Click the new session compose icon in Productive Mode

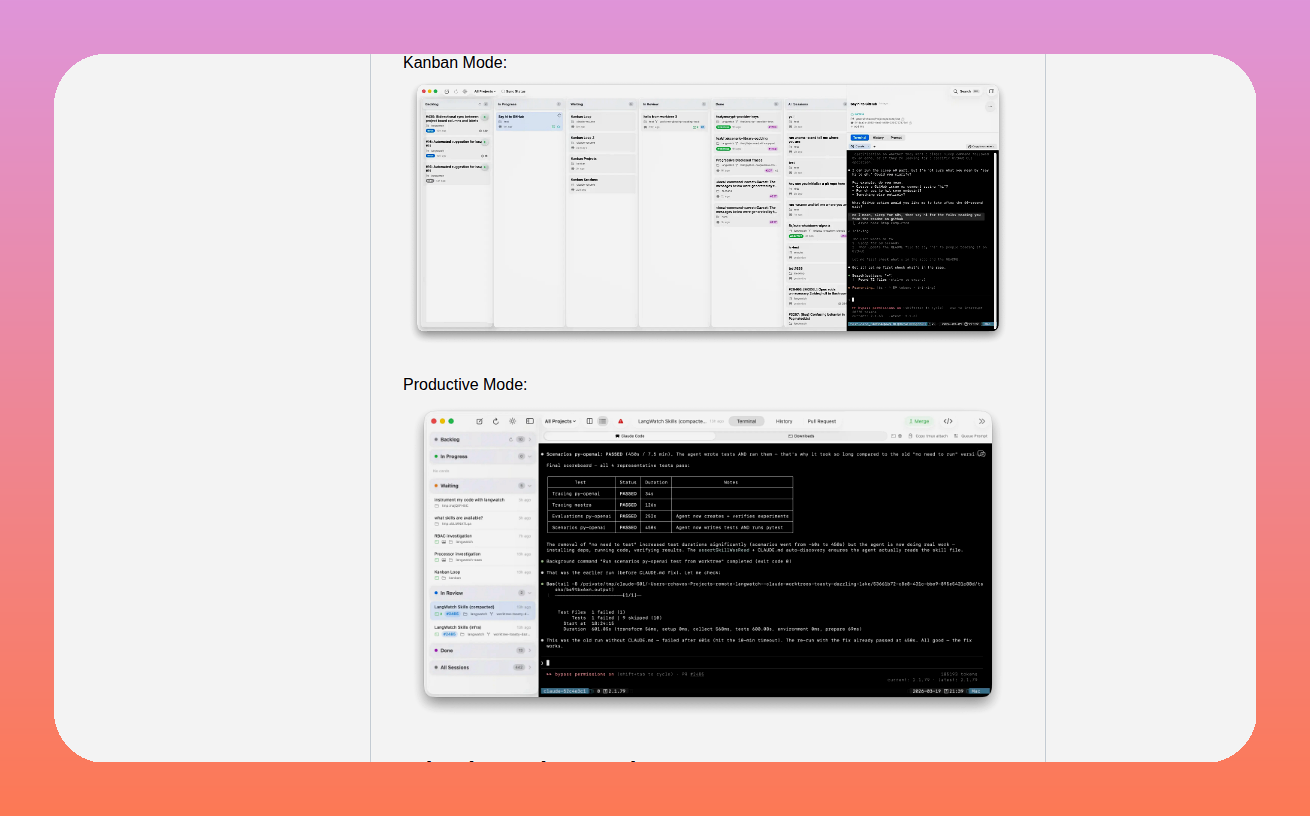[x=480, y=421]
